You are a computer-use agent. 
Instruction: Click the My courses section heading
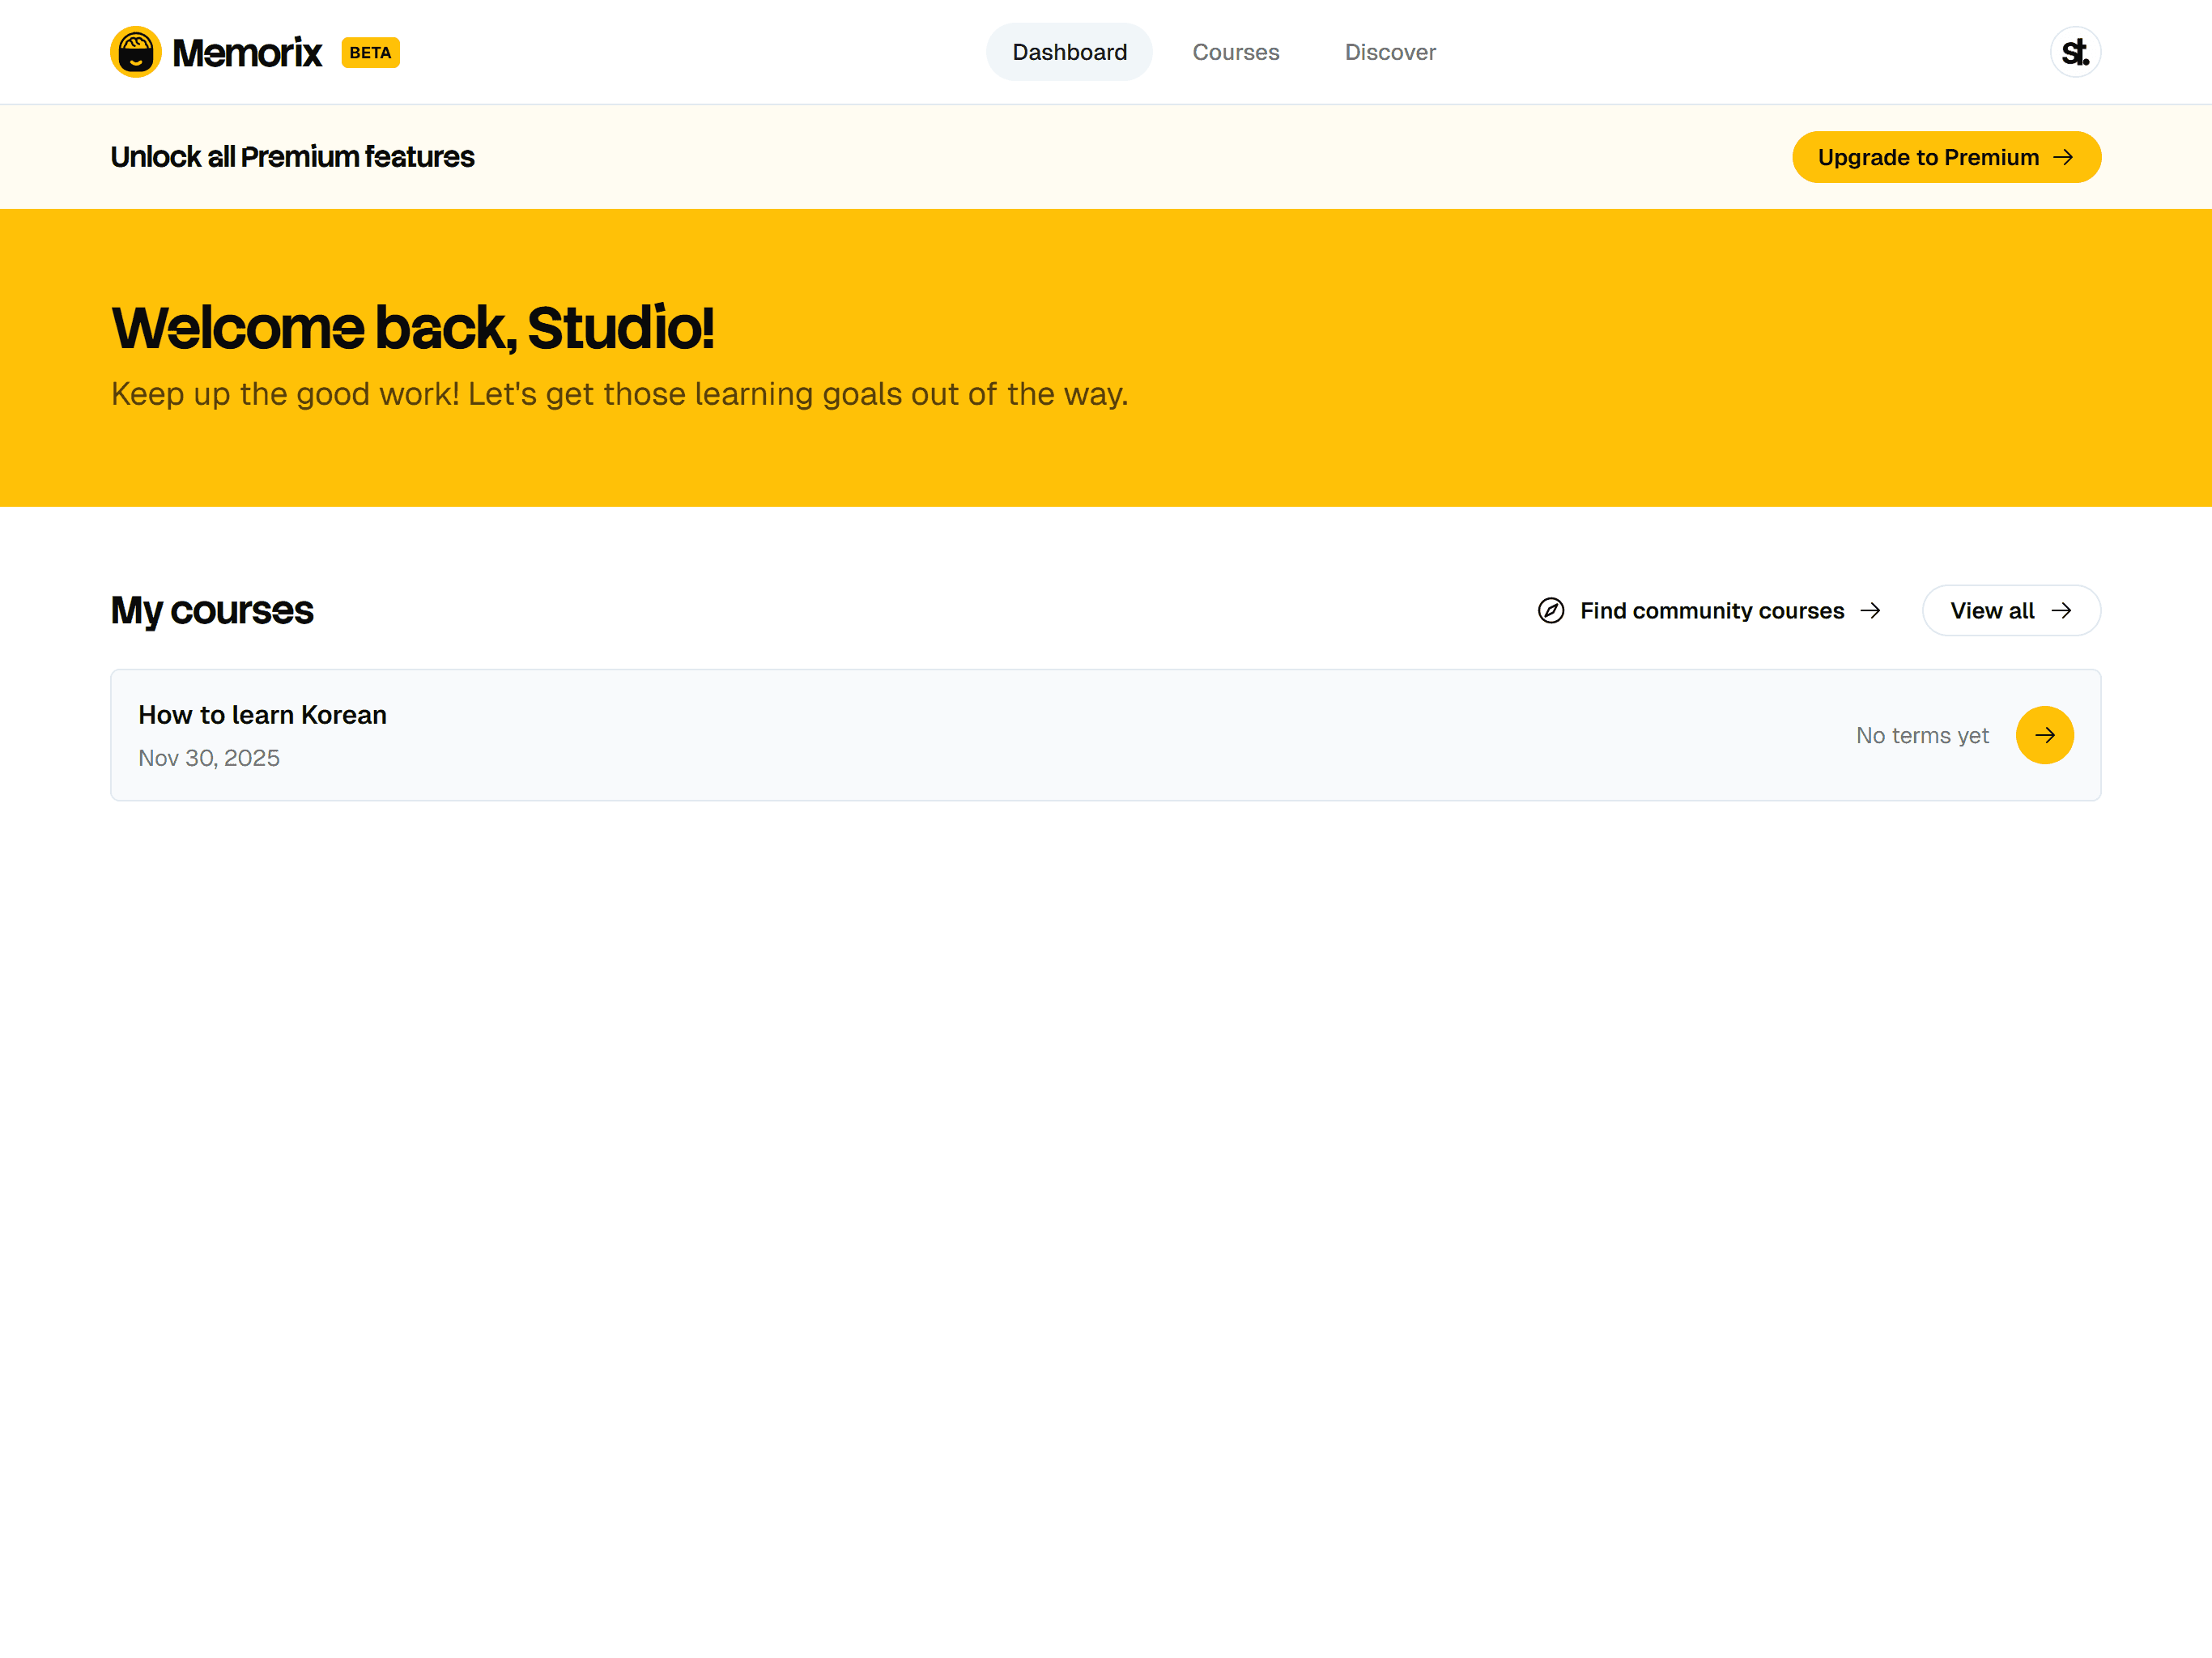(x=212, y=611)
